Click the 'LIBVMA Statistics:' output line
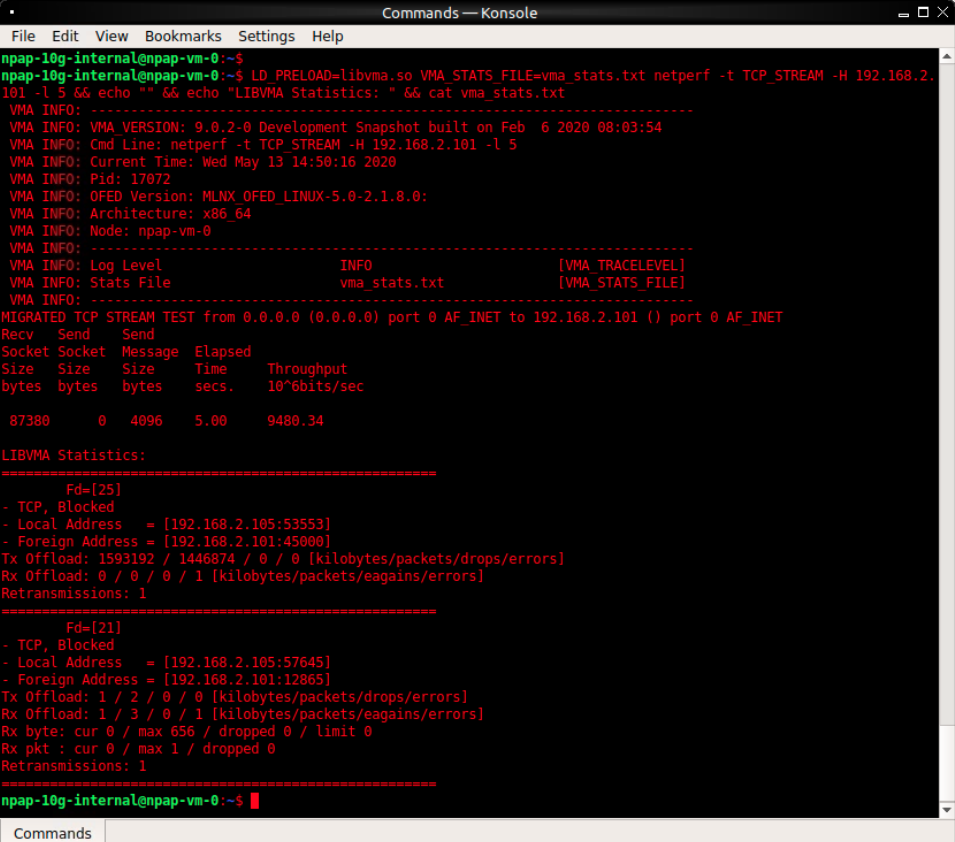The image size is (955, 842). click(74, 455)
